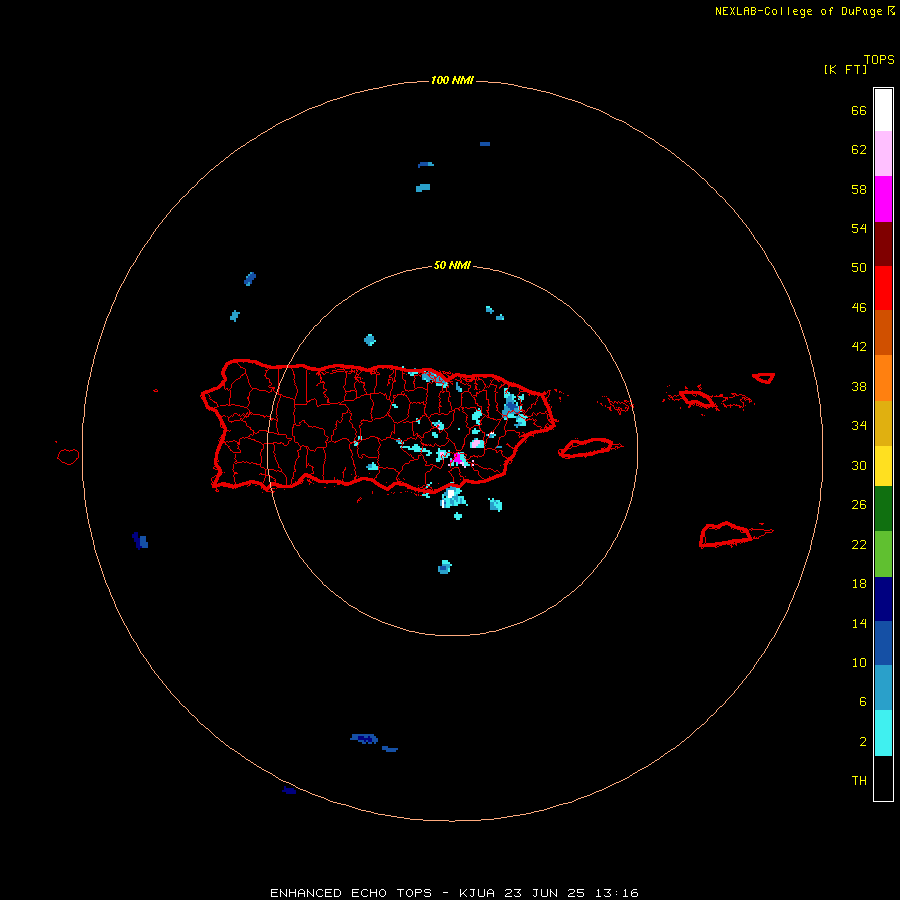Click the "6" legend value

[x=863, y=702]
